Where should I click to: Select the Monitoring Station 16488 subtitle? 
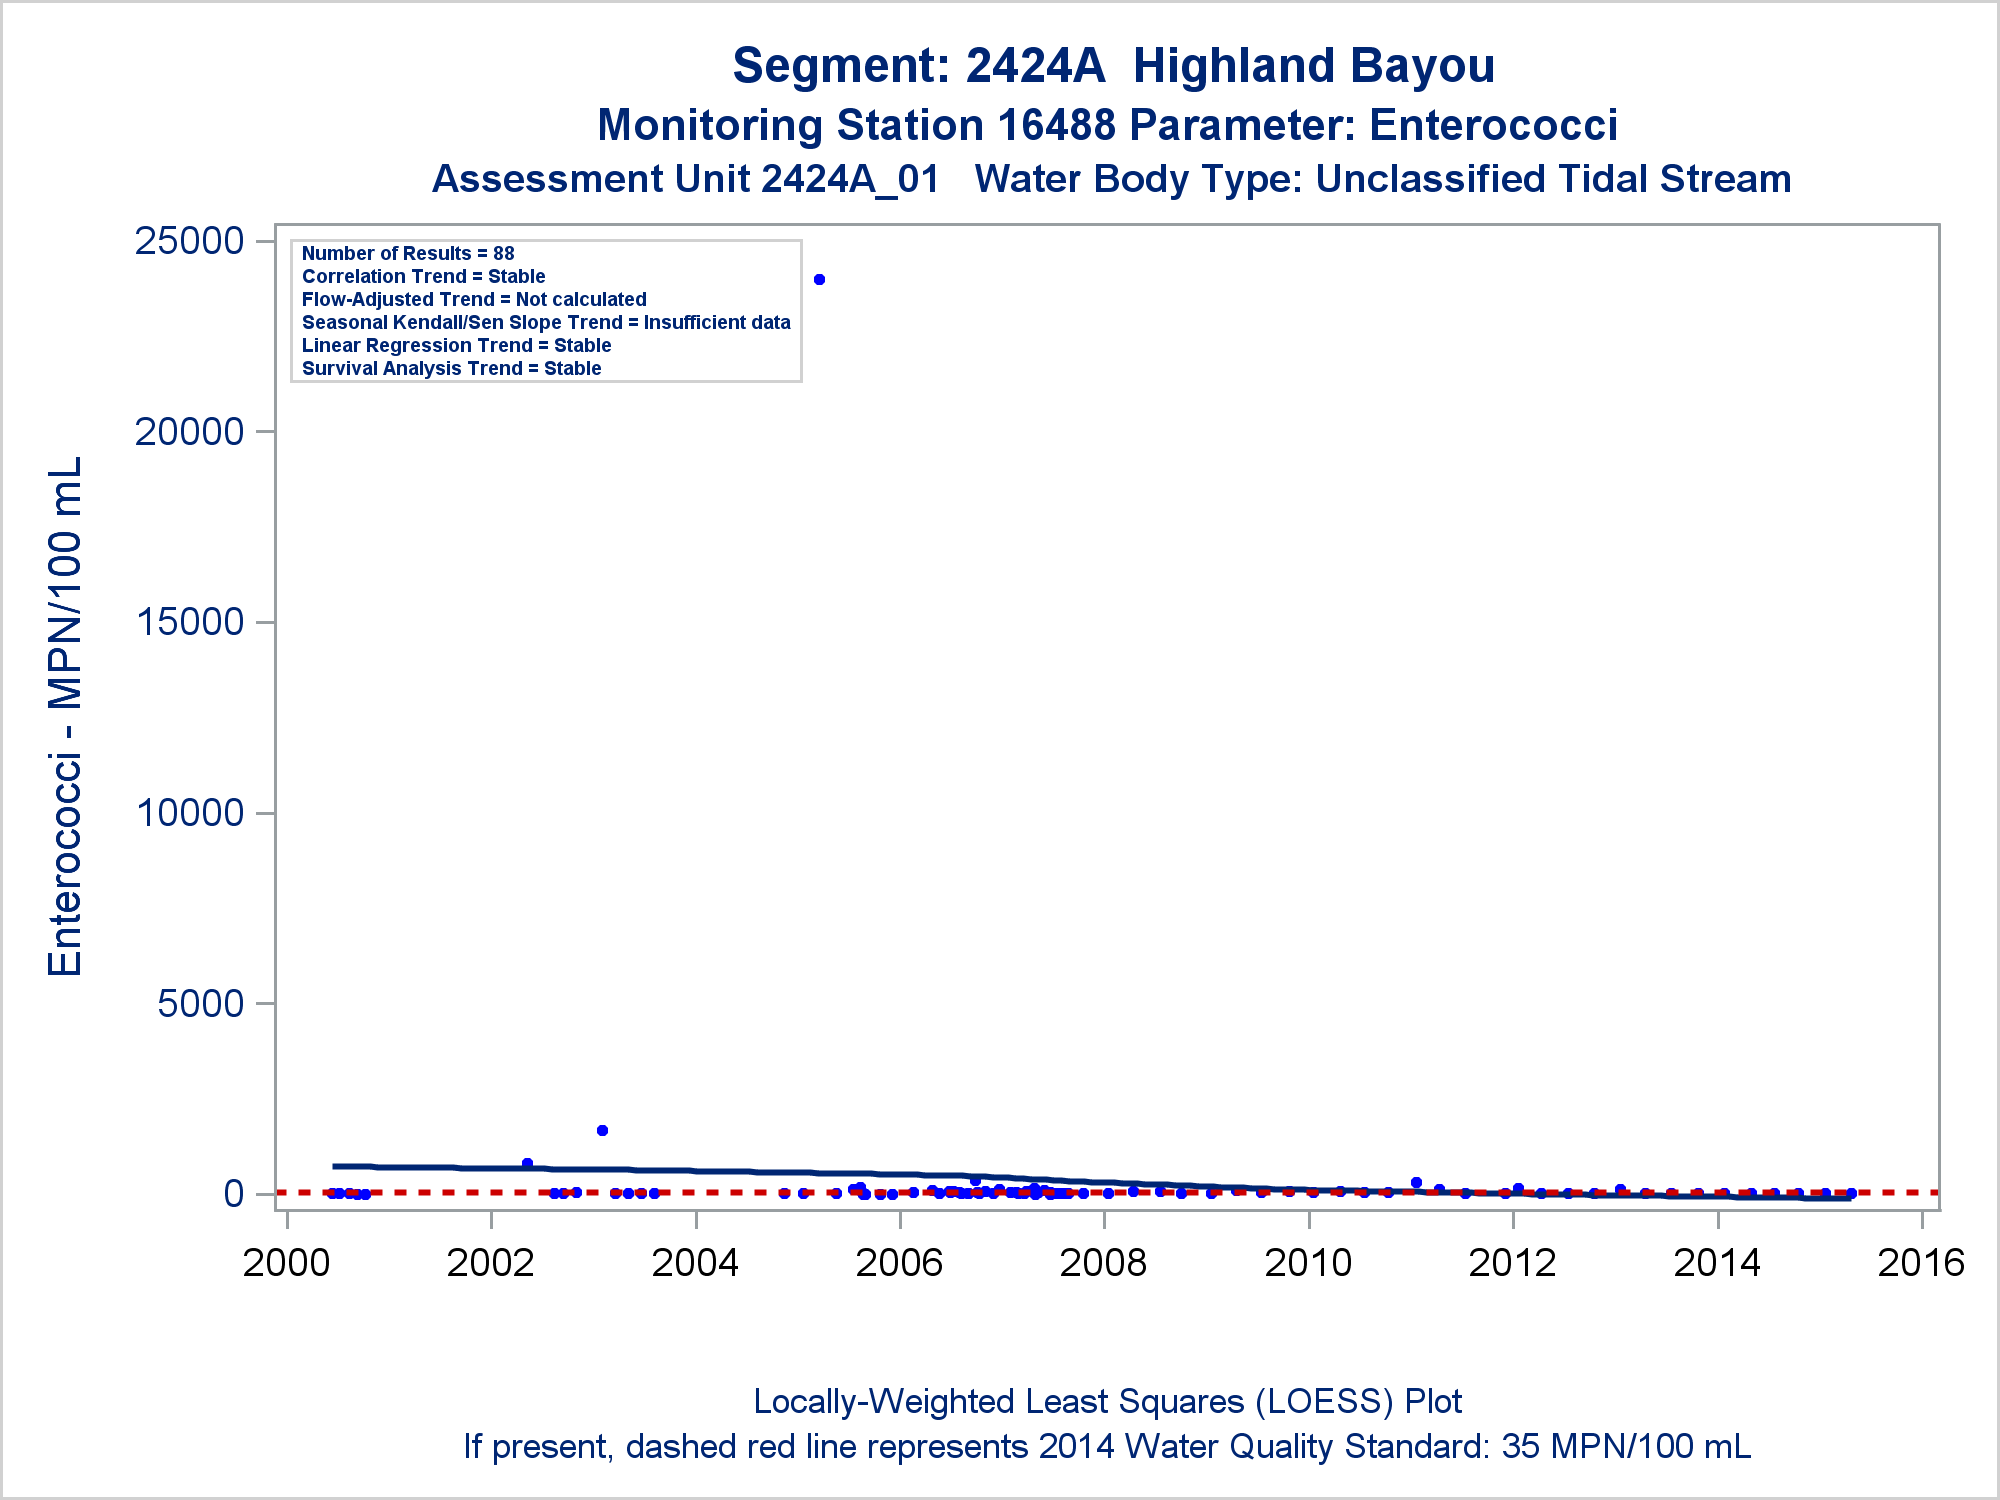tap(1107, 125)
